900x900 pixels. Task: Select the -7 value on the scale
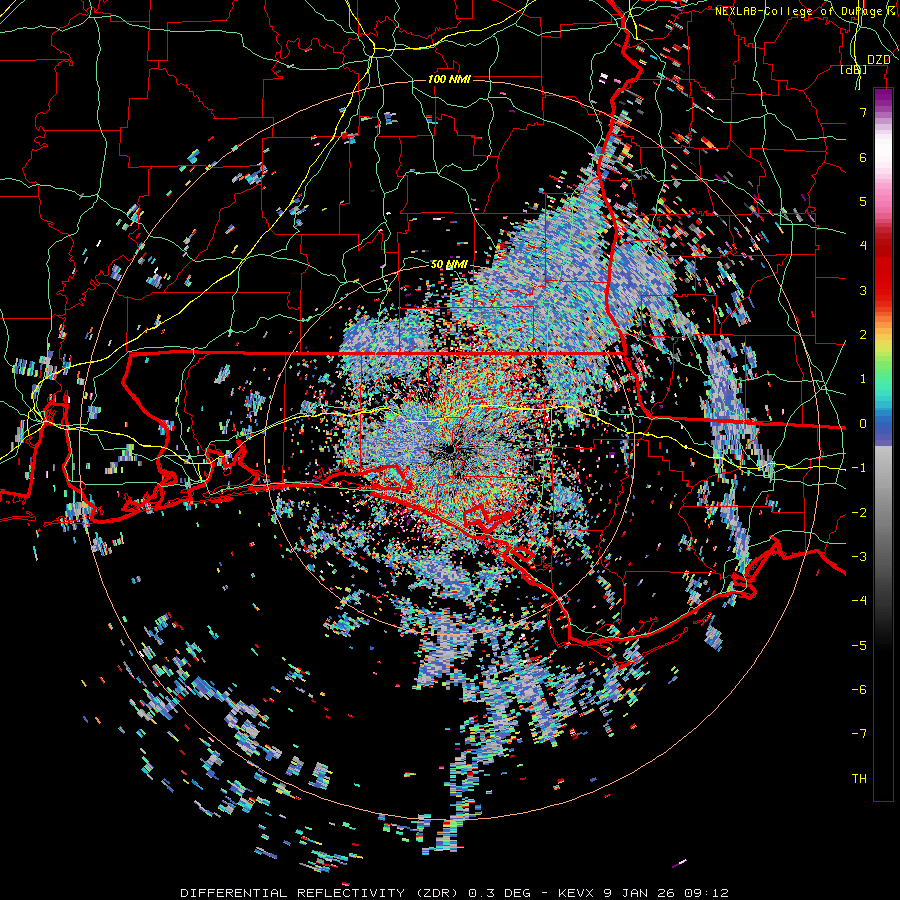[859, 734]
